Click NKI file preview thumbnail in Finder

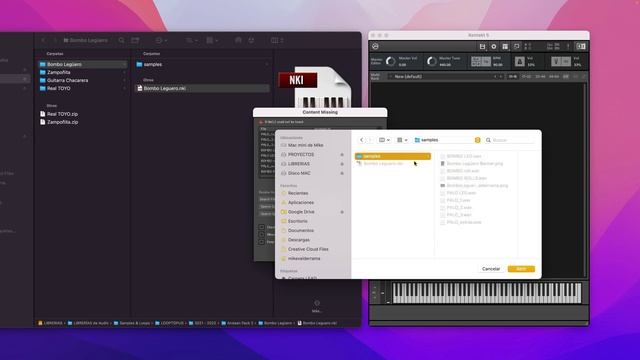coord(315,87)
